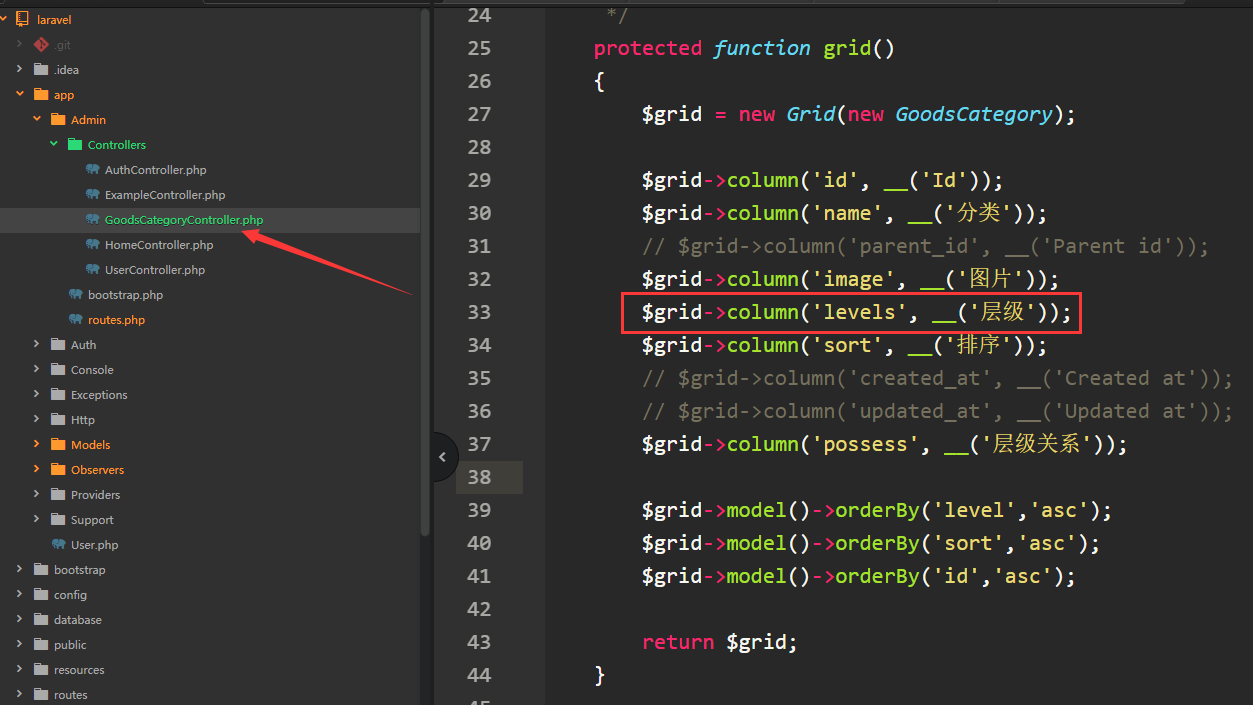Screen dimensions: 1253x705
Task: Click the HomeController.php file icon
Action: tap(93, 244)
